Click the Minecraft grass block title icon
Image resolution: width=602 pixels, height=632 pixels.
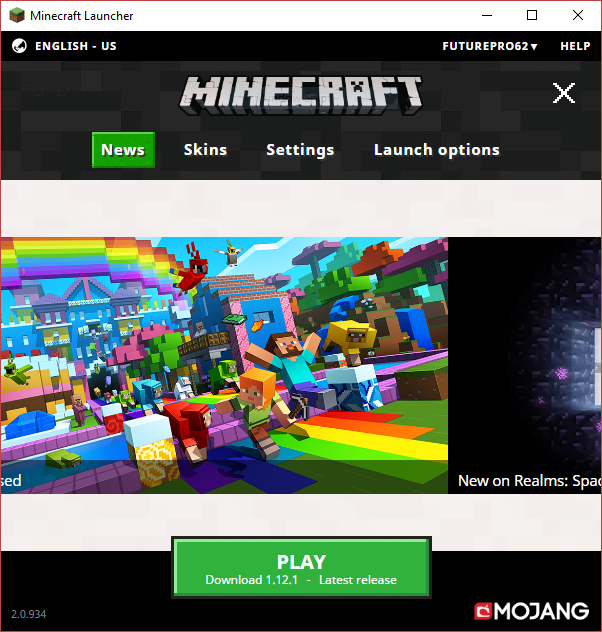tap(17, 15)
